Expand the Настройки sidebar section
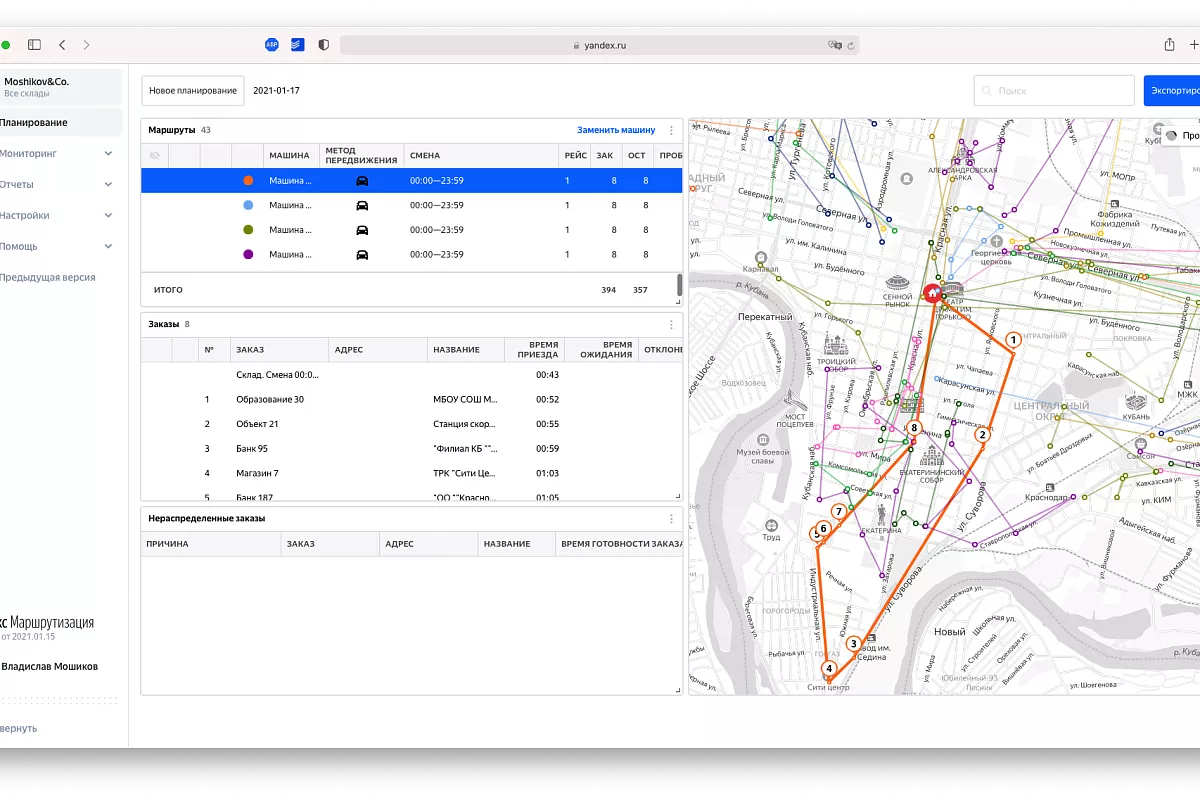The image size is (1200, 800). tap(108, 216)
